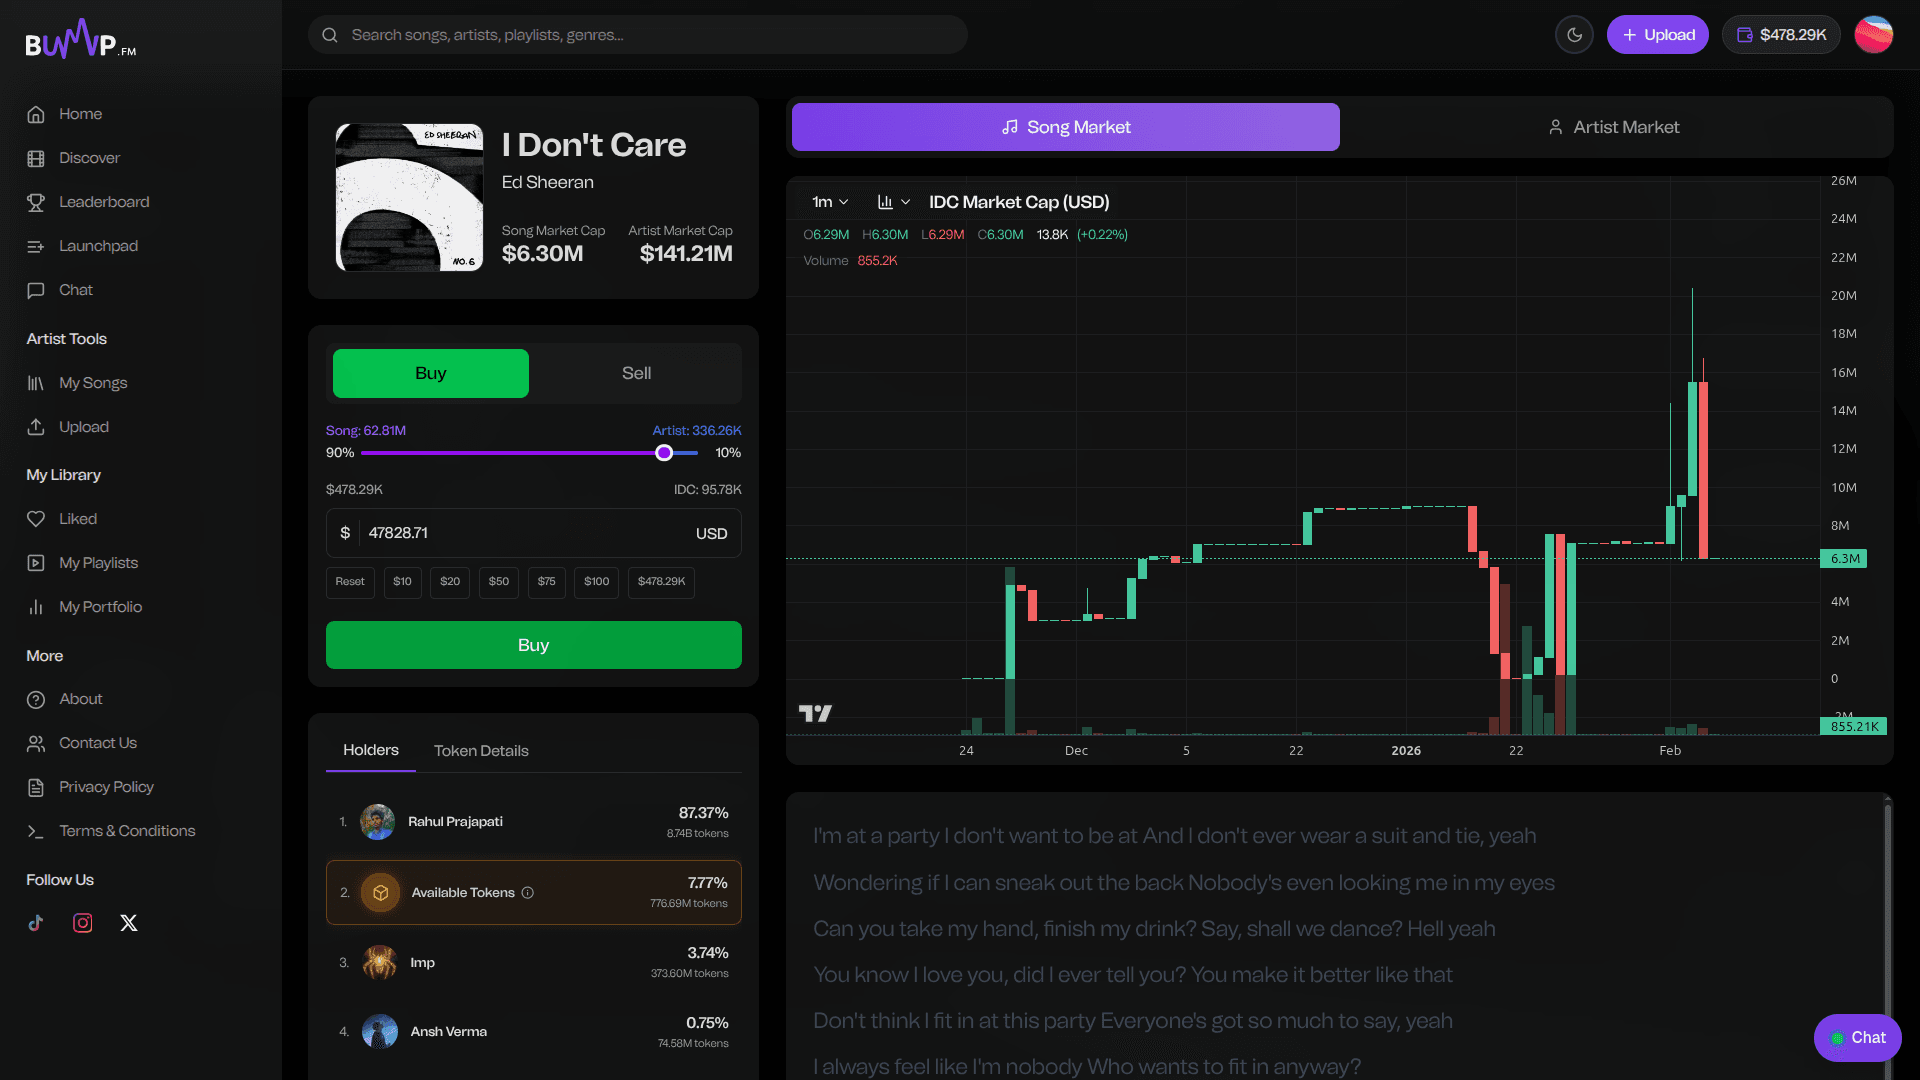Click the info icon beside Available Tokens
This screenshot has height=1080, width=1920.
tap(528, 893)
